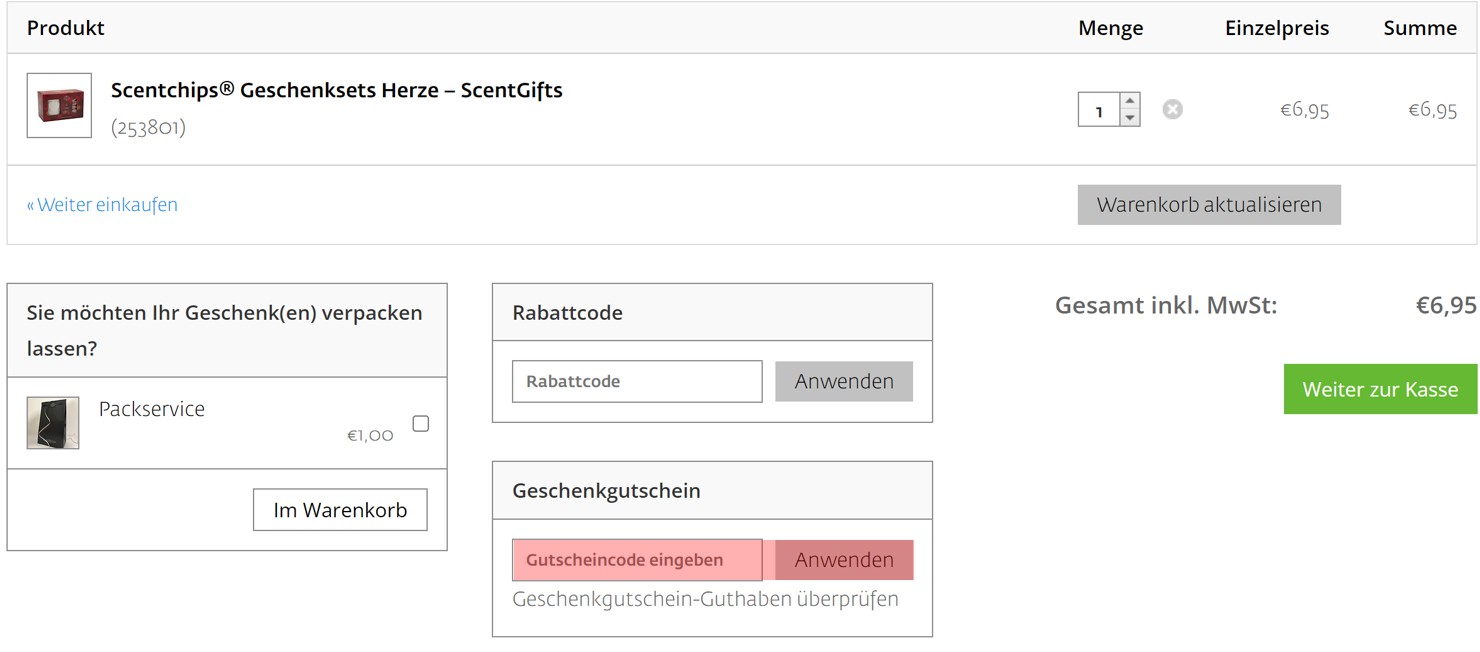Apply the Geschenkgutschein with Anwenden

[x=844, y=560]
